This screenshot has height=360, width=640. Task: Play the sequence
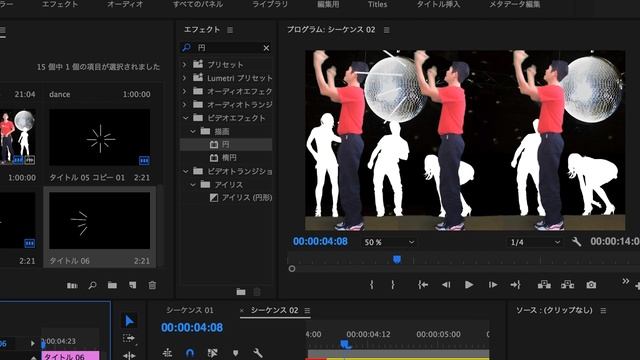[x=469, y=284]
